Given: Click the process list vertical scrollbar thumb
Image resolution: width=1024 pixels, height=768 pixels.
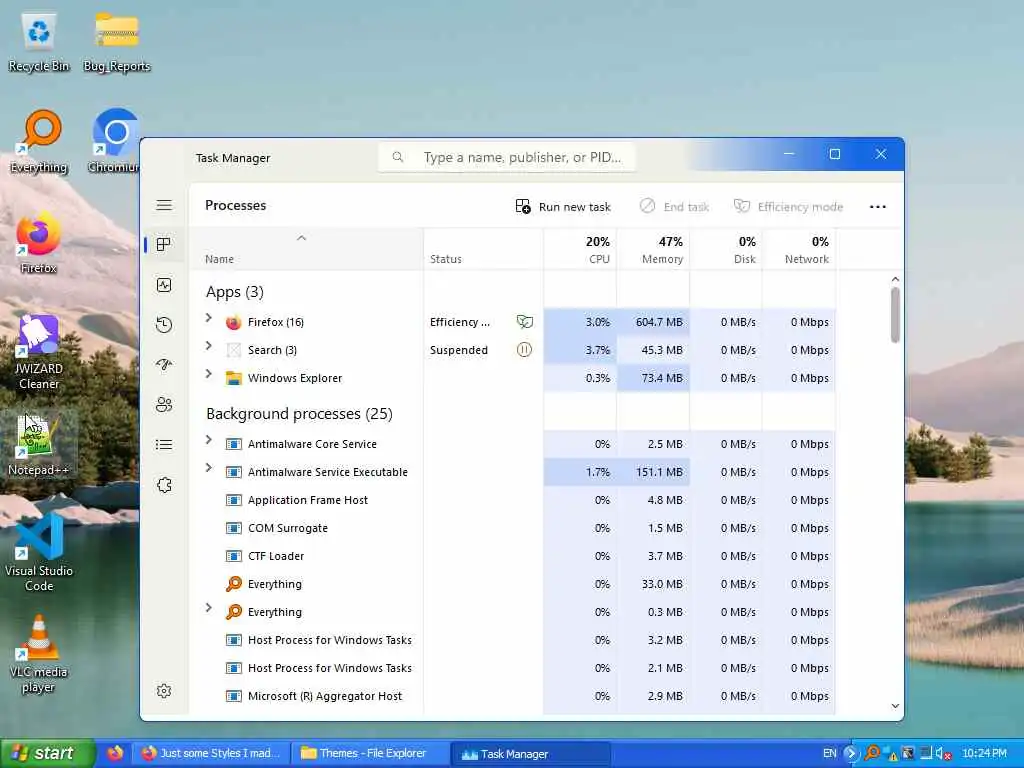Looking at the screenshot, I should tap(895, 315).
